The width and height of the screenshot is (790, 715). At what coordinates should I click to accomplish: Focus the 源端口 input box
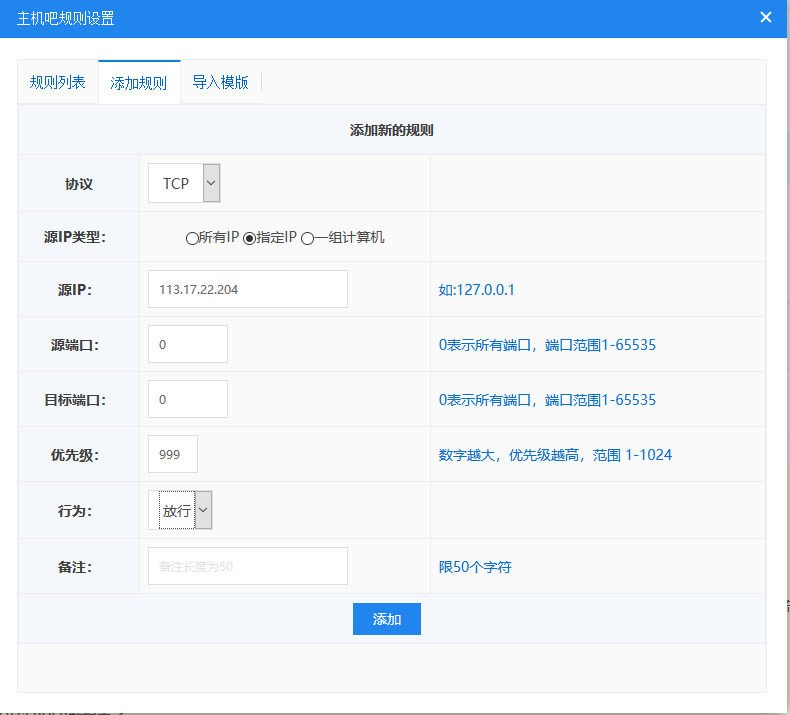pos(187,344)
